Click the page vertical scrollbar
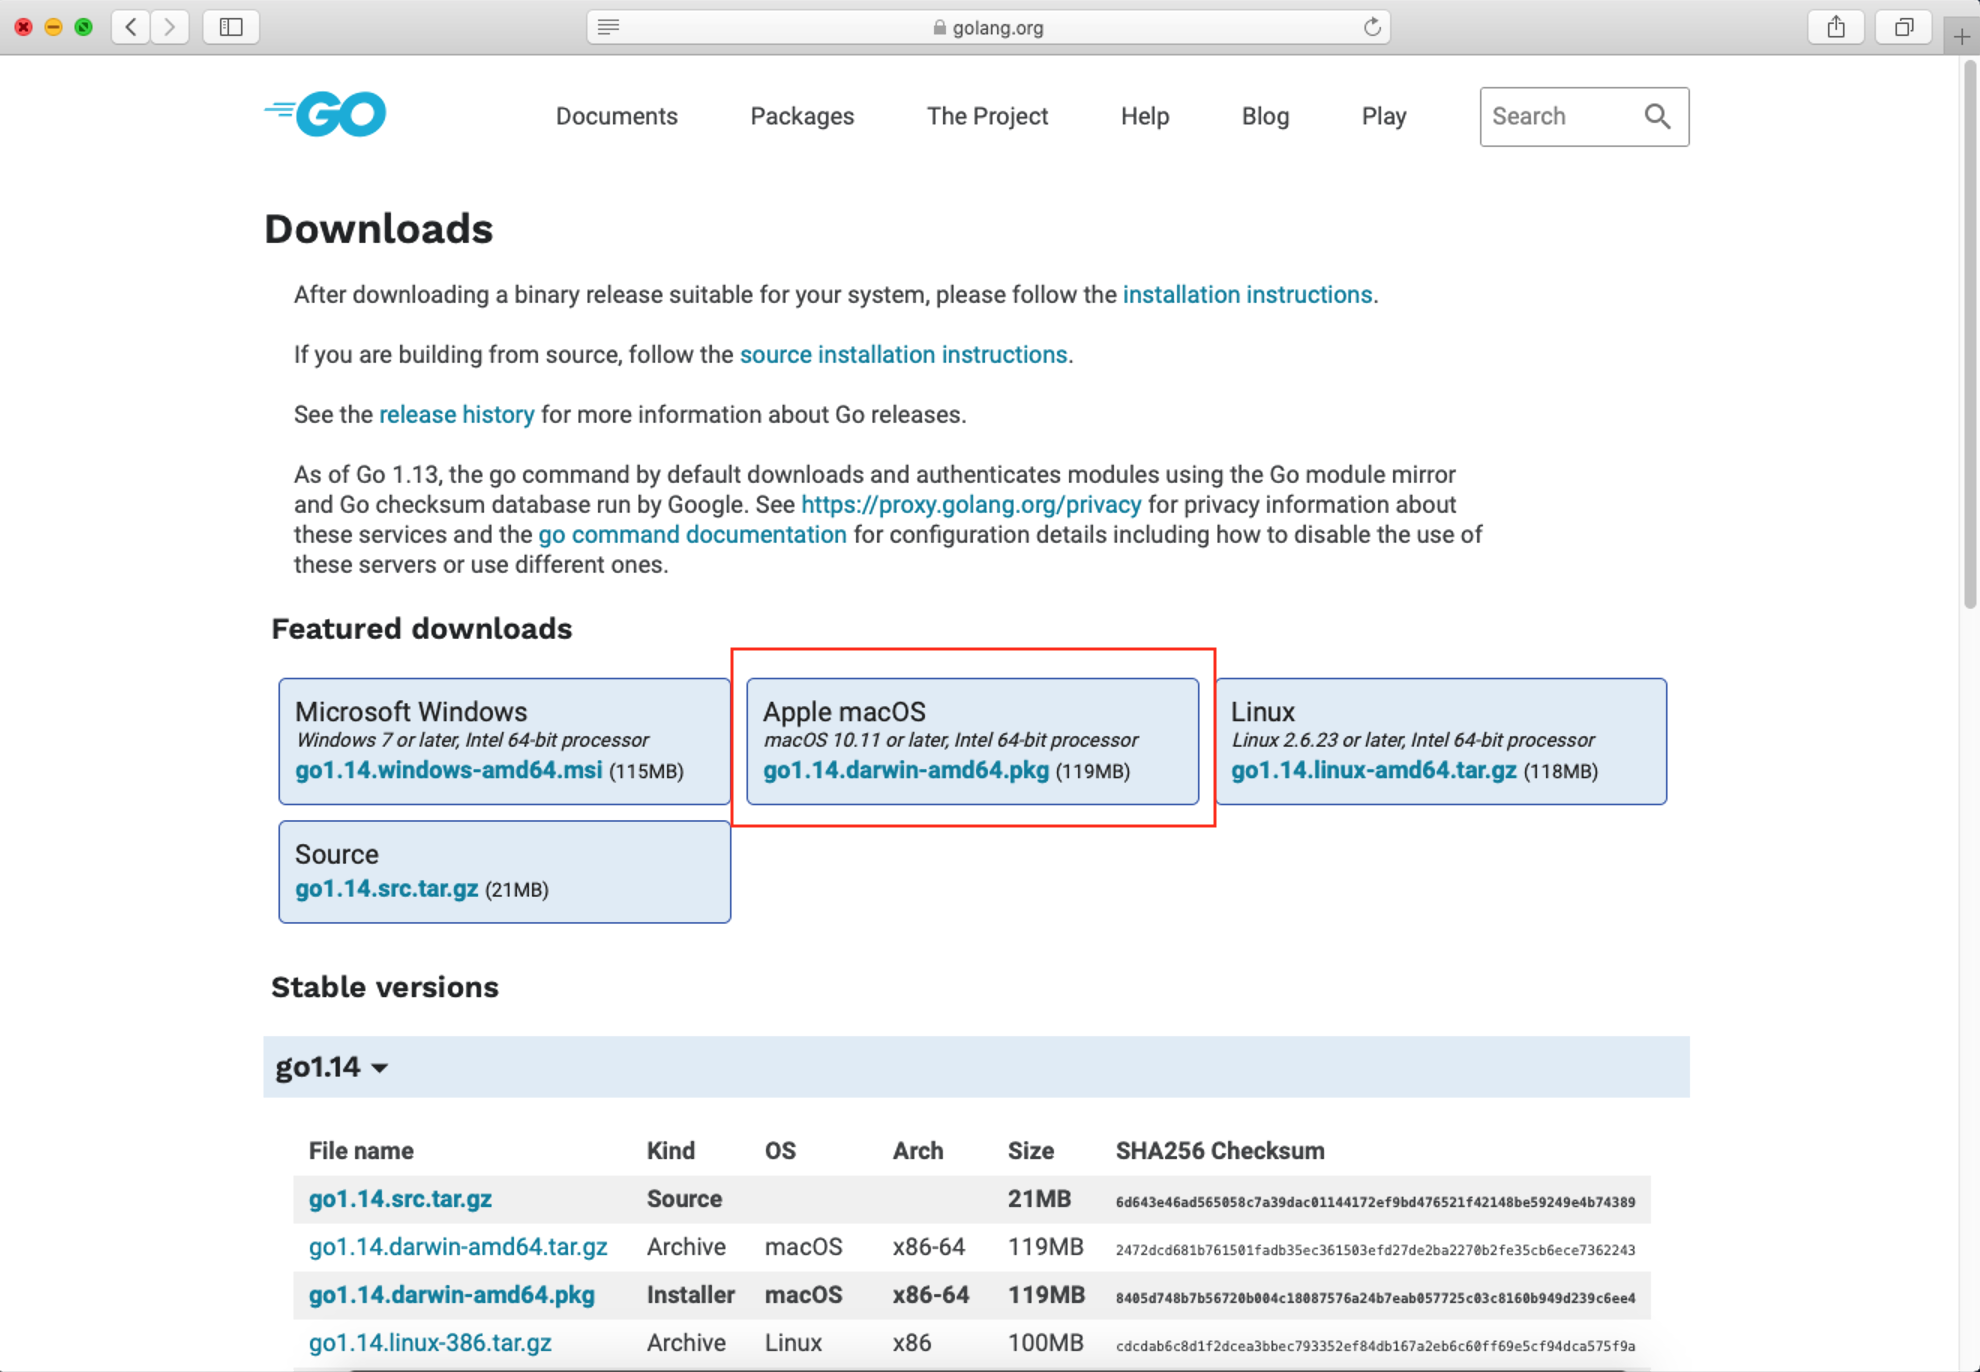This screenshot has width=1980, height=1372. pyautogui.click(x=1969, y=335)
